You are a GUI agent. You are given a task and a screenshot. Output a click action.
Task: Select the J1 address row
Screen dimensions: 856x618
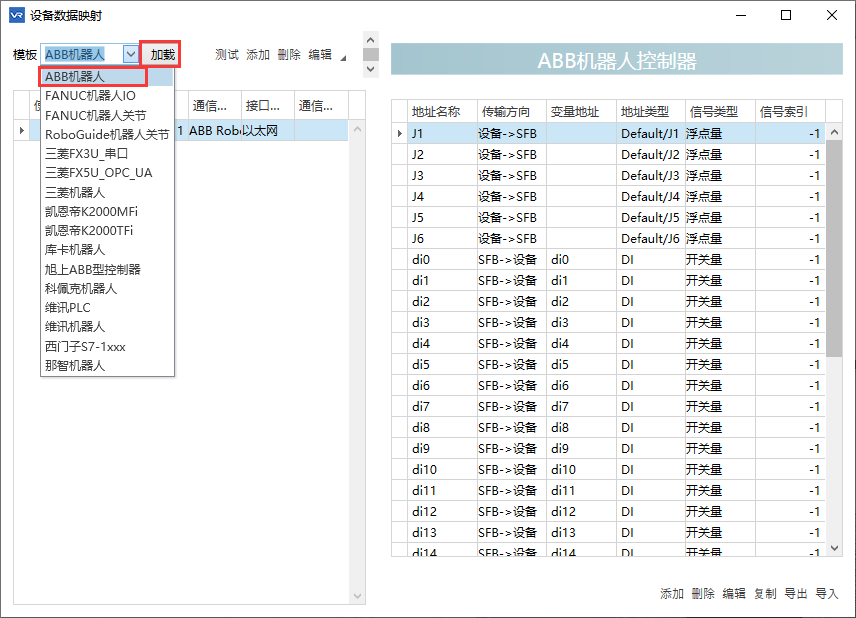pos(608,133)
